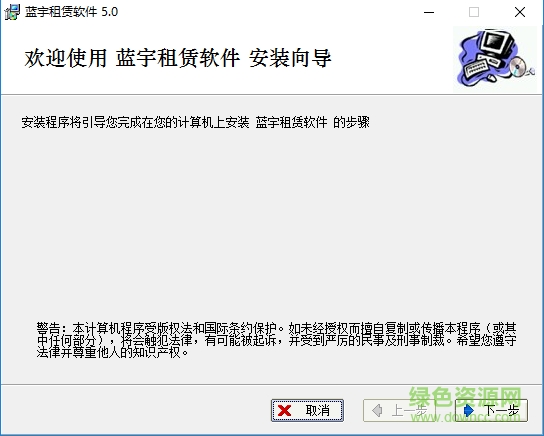Click the monitor in header graphic
544x436 pixels.
(x=495, y=42)
